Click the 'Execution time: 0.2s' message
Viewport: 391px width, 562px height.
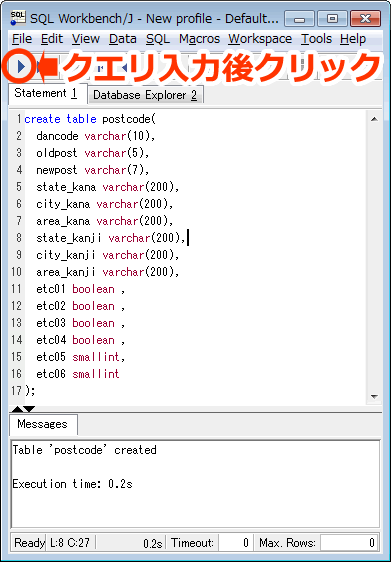(72, 484)
